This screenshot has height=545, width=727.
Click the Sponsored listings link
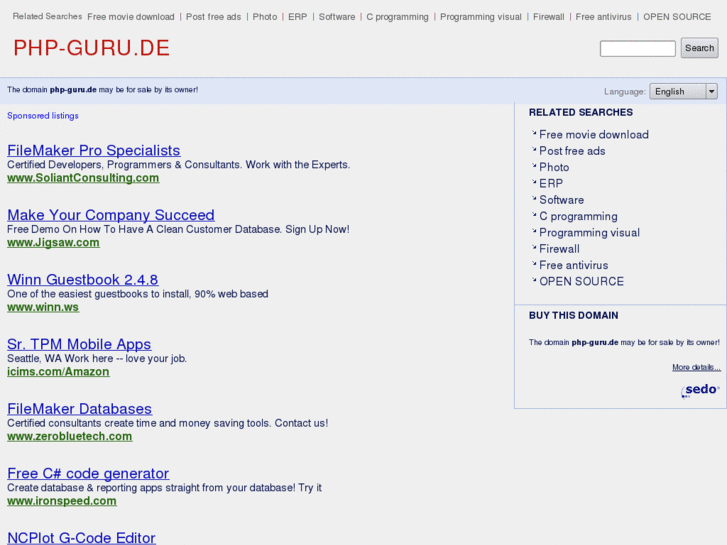tap(43, 116)
